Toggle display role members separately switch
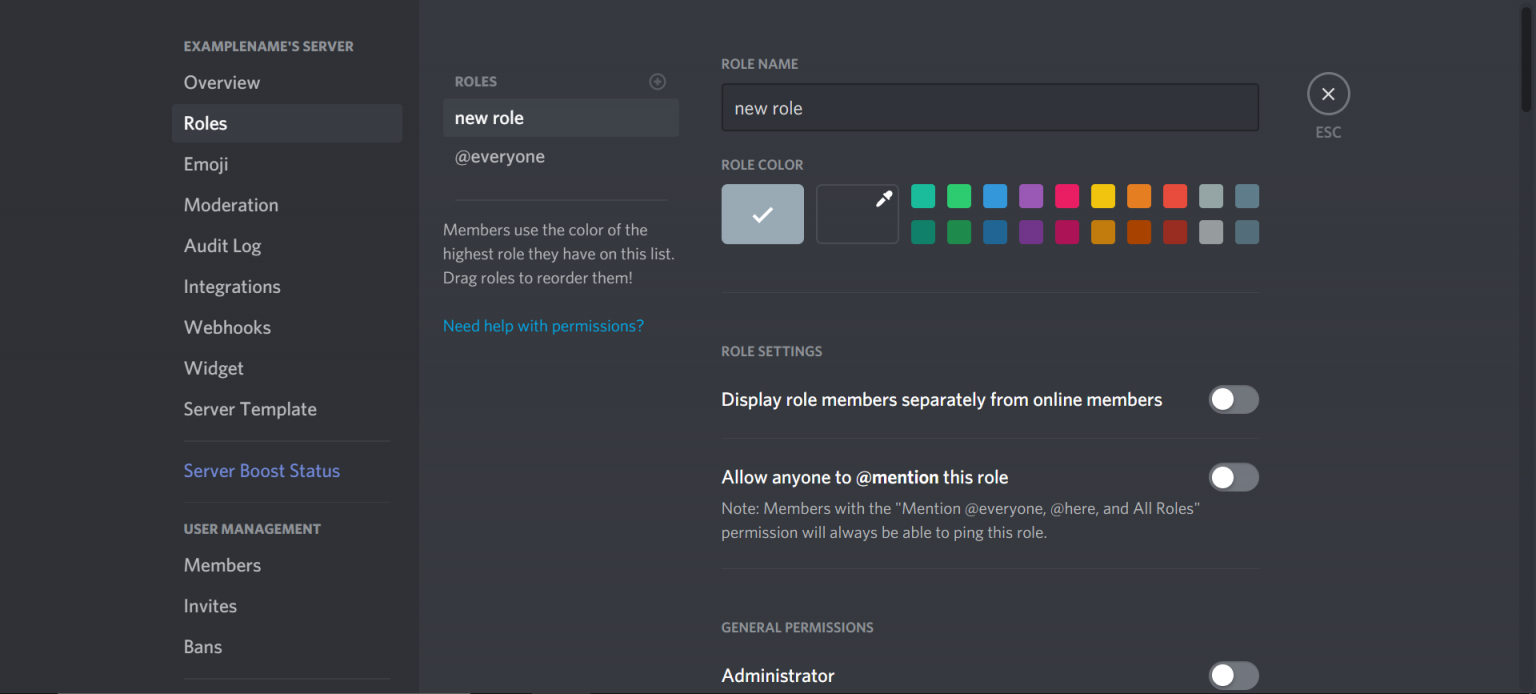Image resolution: width=1536 pixels, height=694 pixels. pyautogui.click(x=1233, y=400)
